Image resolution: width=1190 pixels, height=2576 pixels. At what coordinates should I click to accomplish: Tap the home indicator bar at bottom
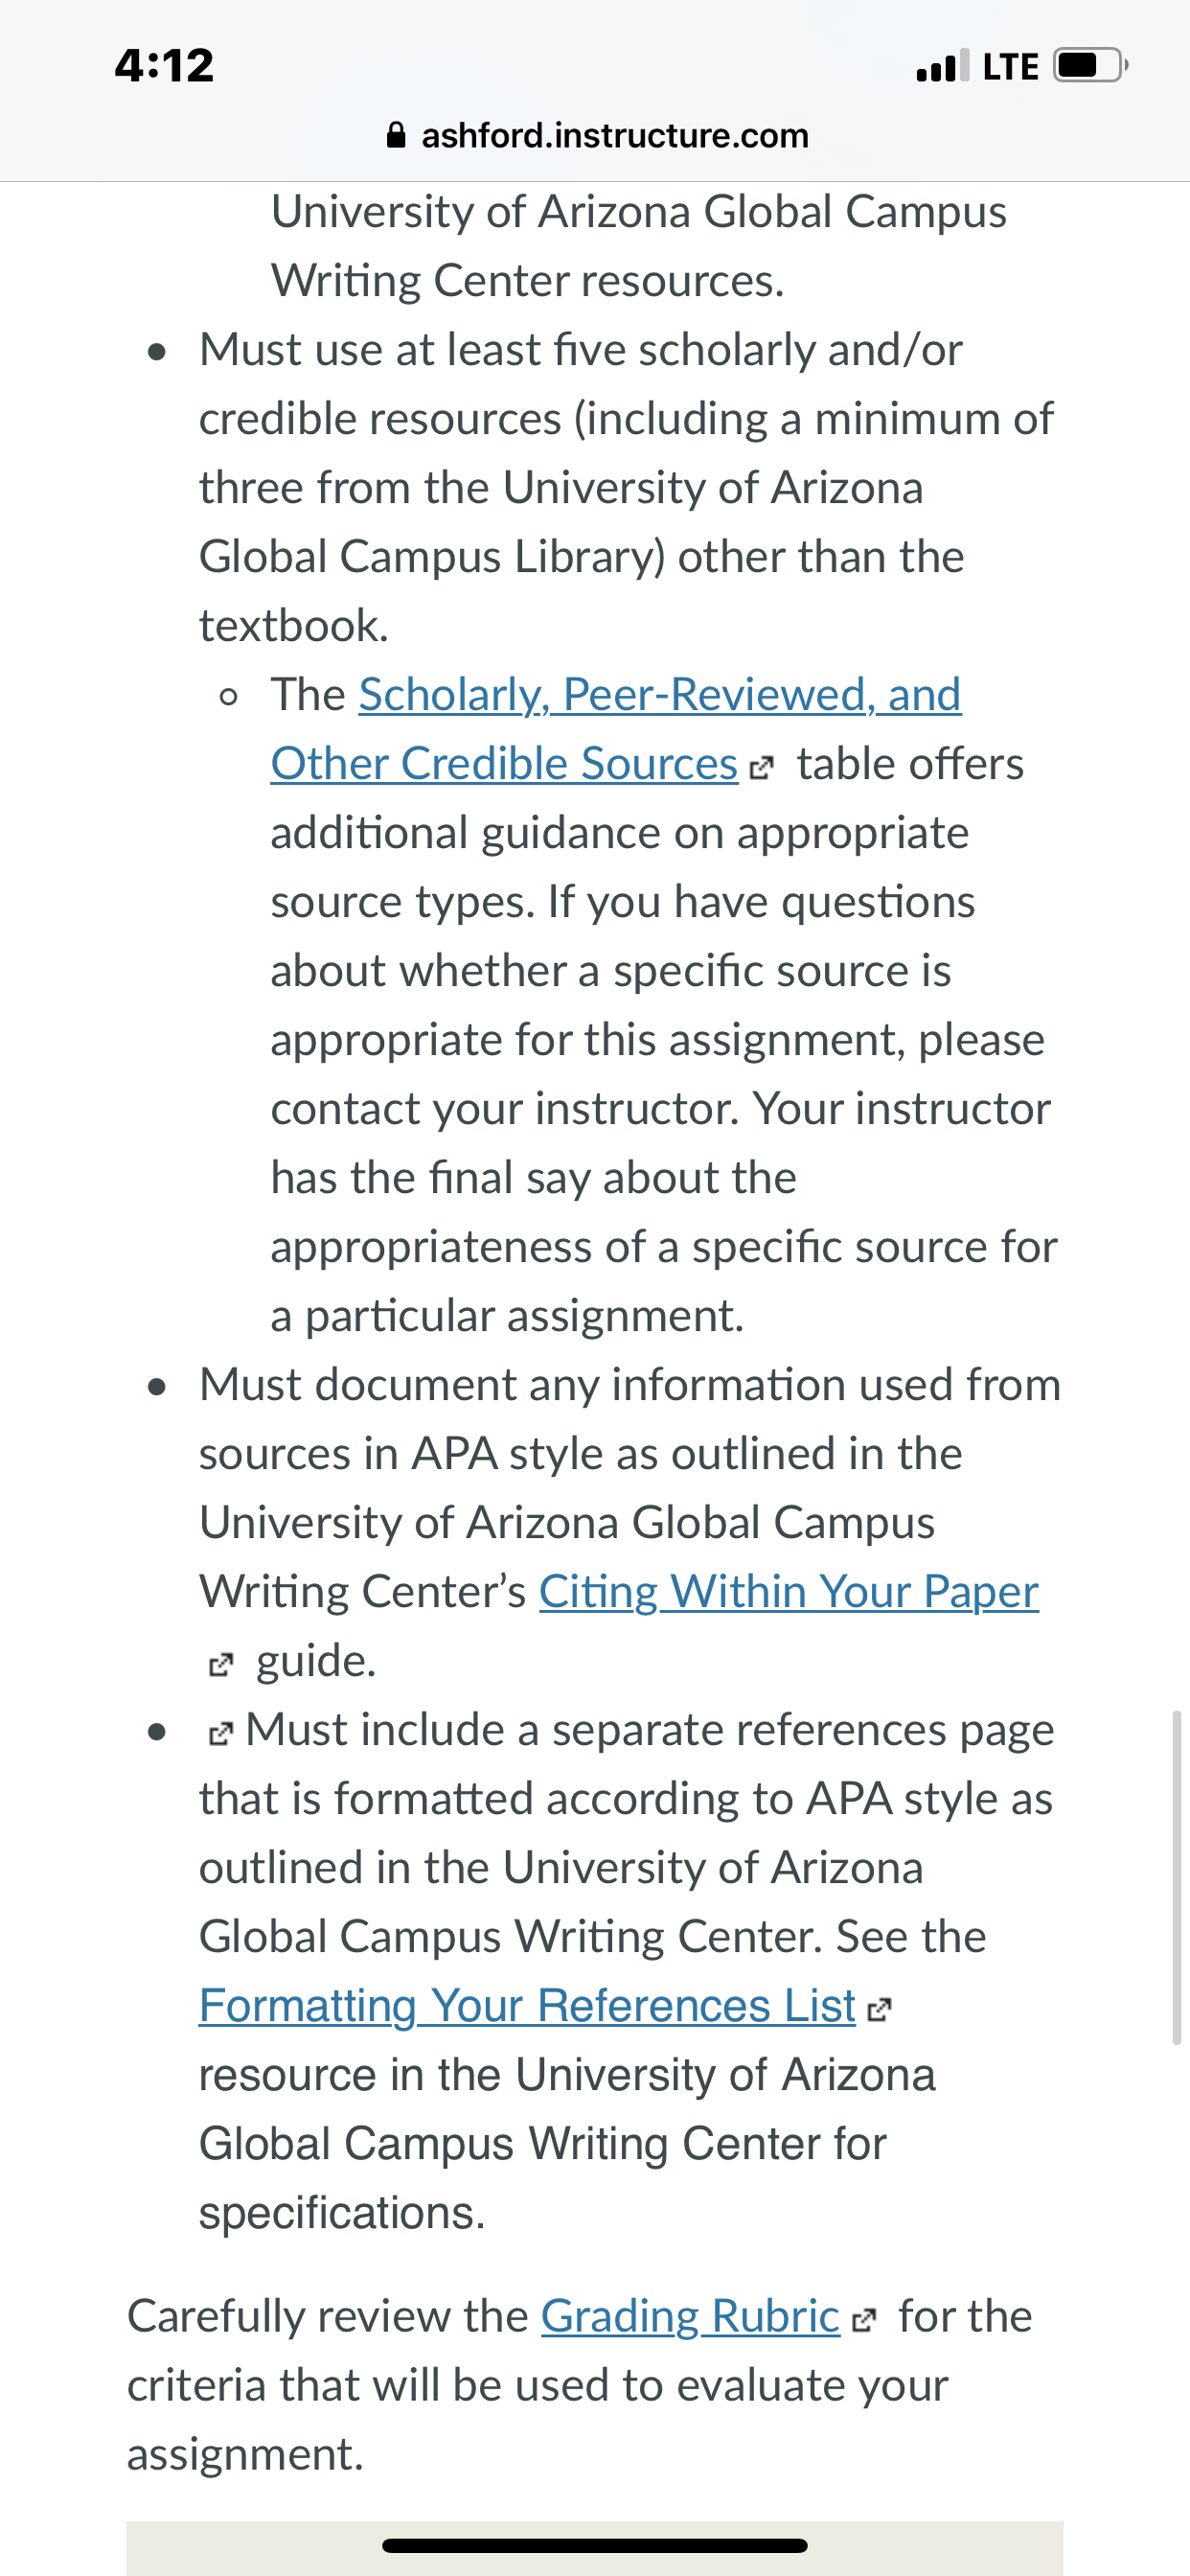(595, 2545)
